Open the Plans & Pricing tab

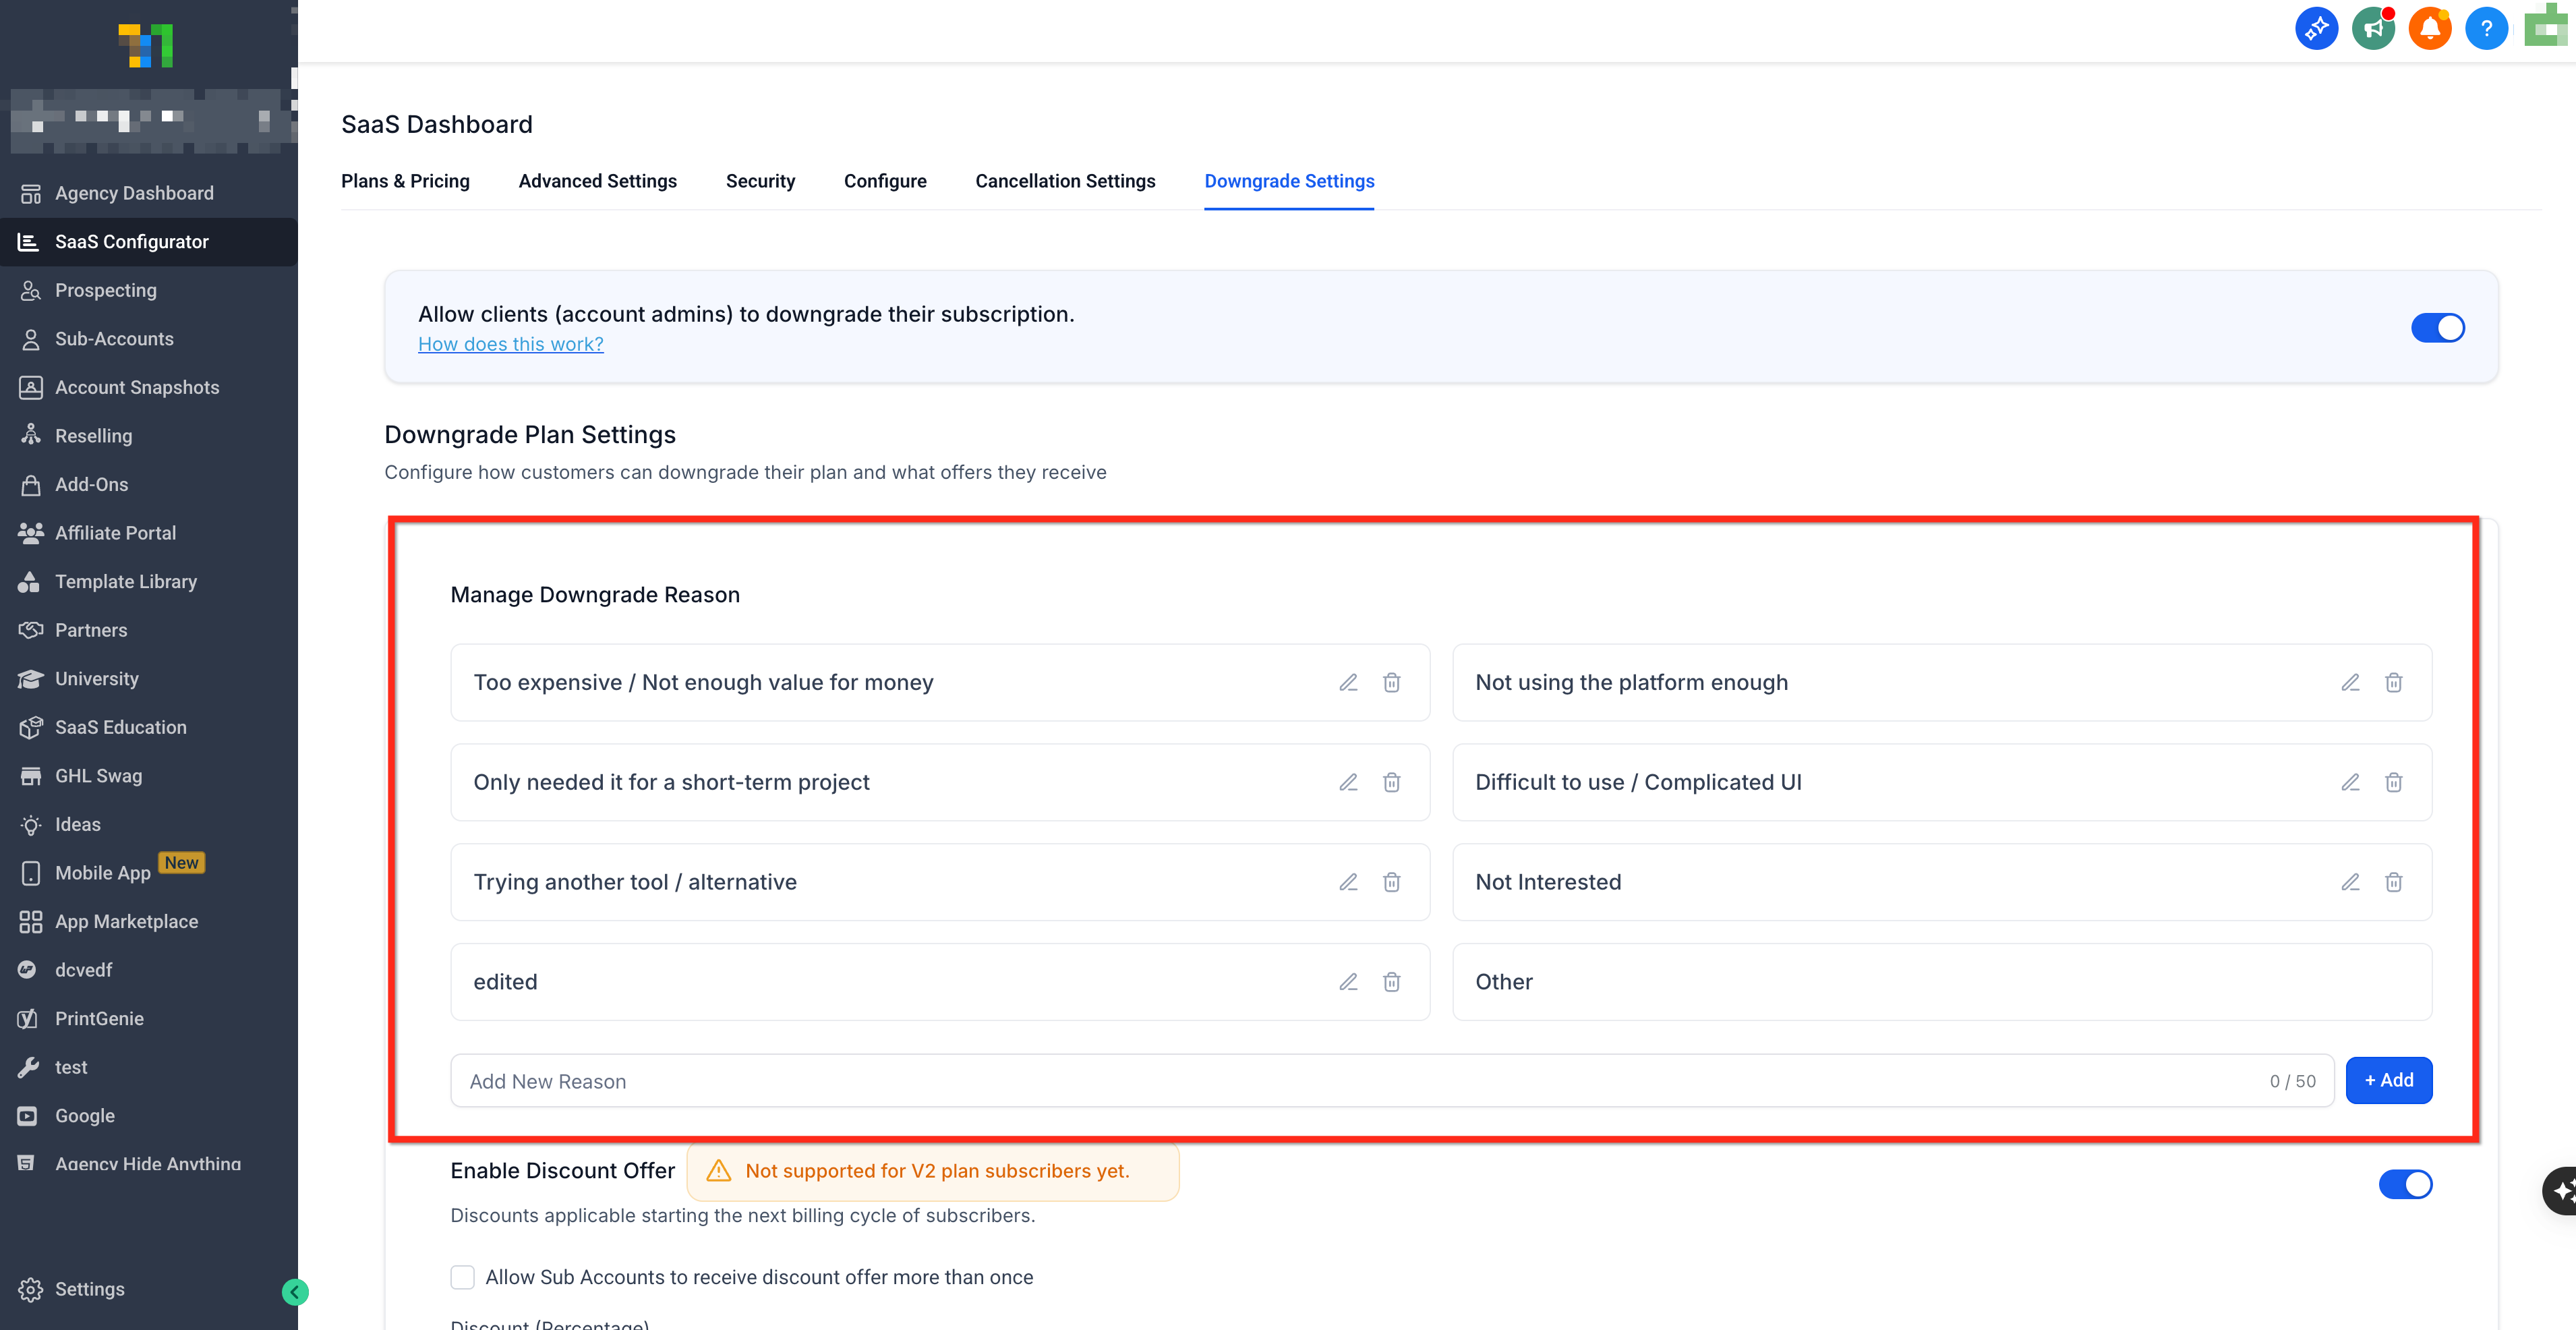[405, 181]
